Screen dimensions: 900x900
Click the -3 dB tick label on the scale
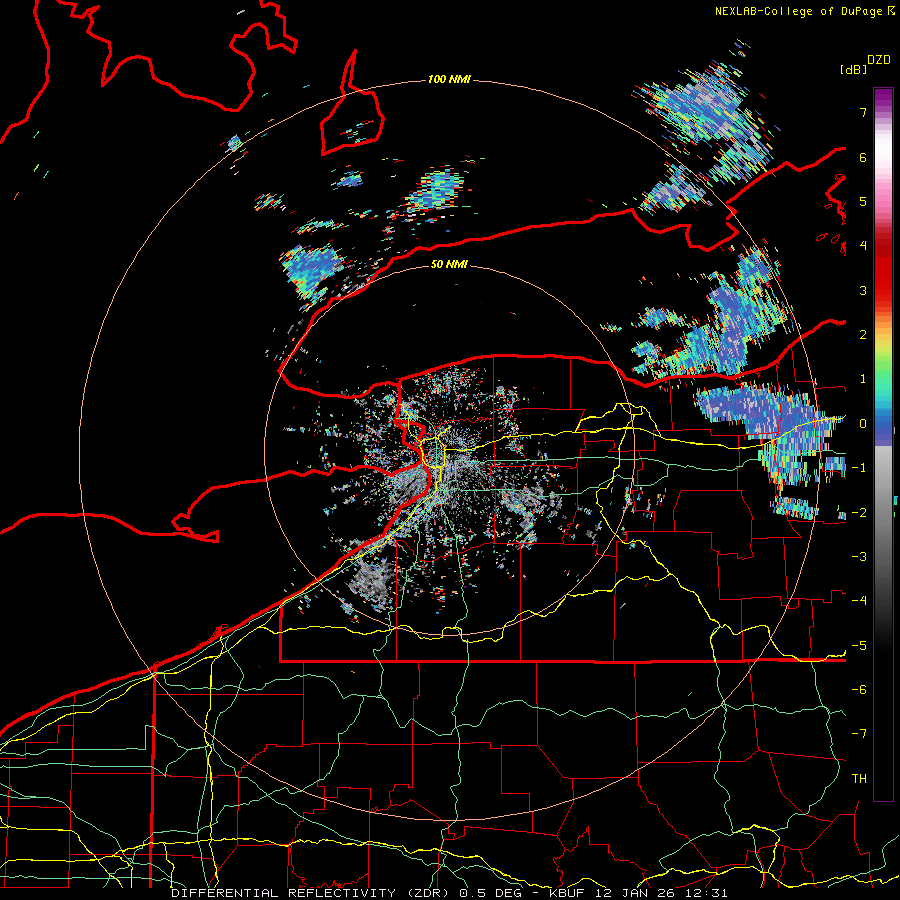pos(859,557)
